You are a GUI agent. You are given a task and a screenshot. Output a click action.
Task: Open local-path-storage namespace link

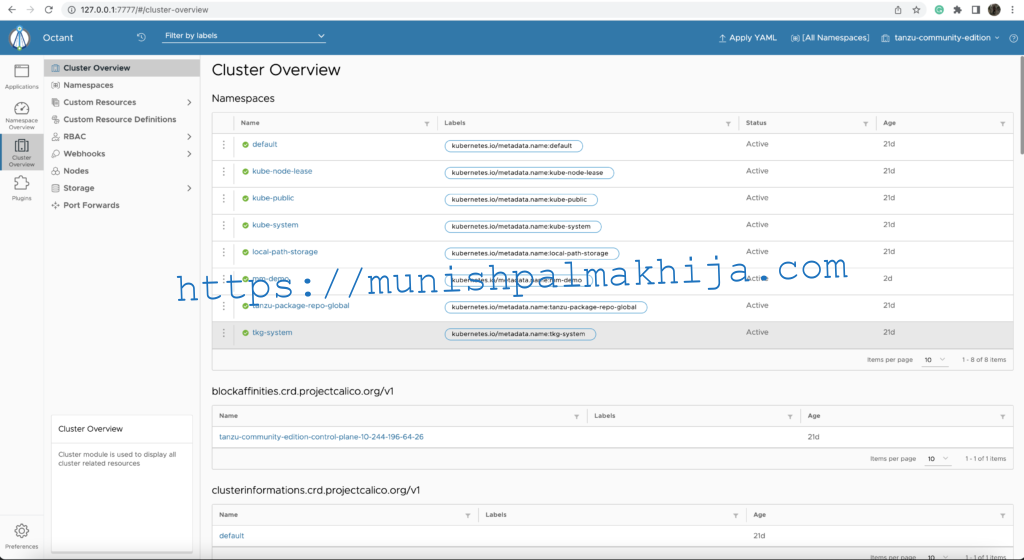[x=285, y=251]
